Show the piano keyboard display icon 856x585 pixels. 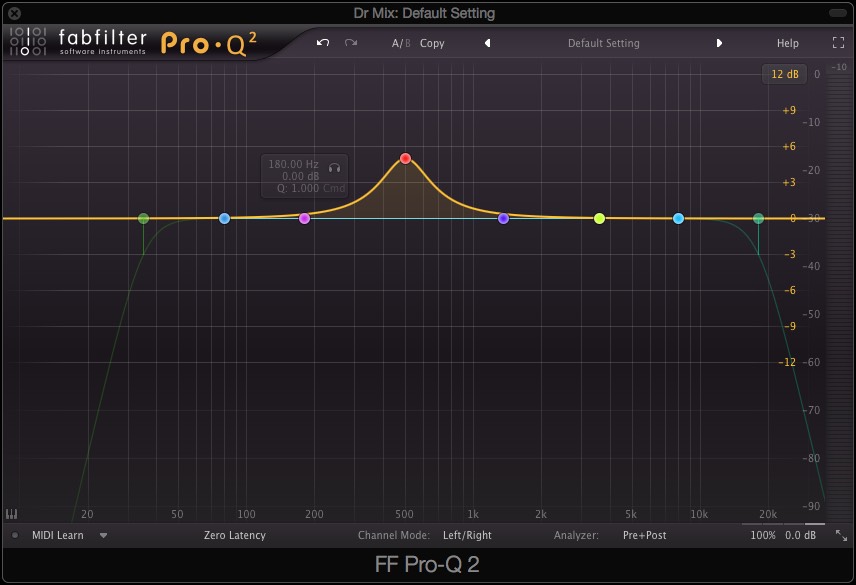[11, 514]
